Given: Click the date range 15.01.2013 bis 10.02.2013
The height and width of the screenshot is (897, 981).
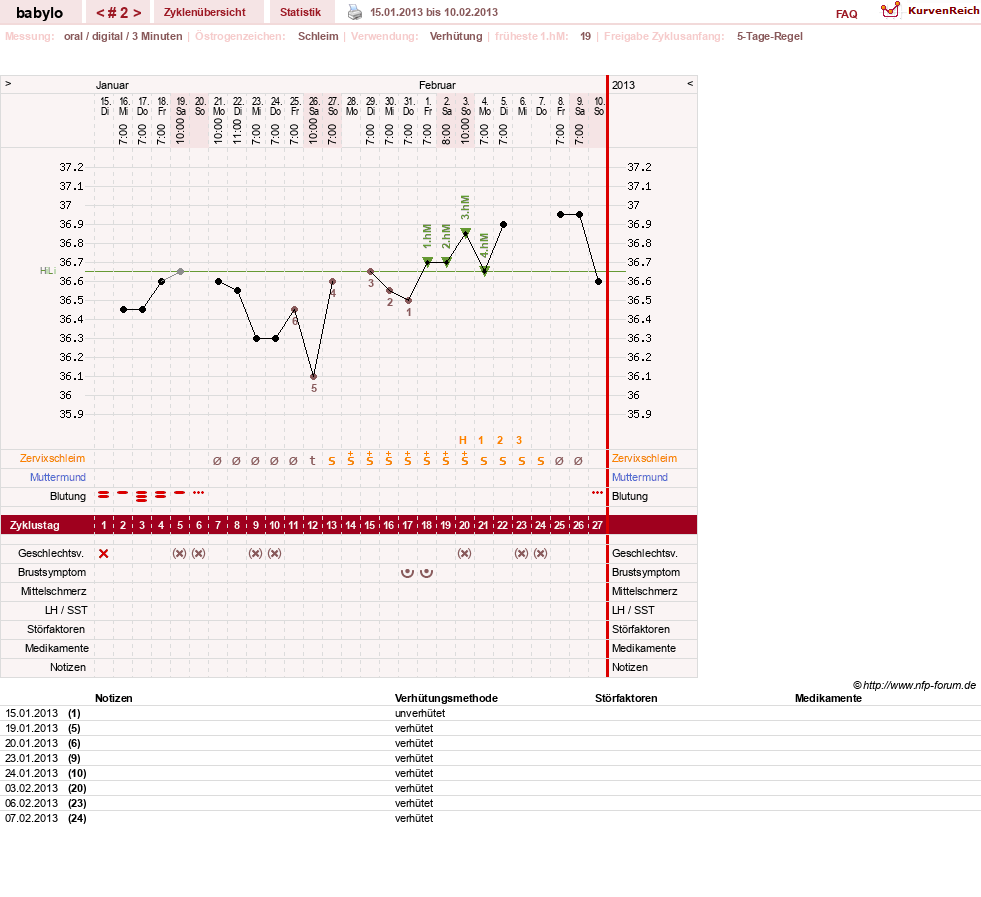Looking at the screenshot, I should click(434, 12).
